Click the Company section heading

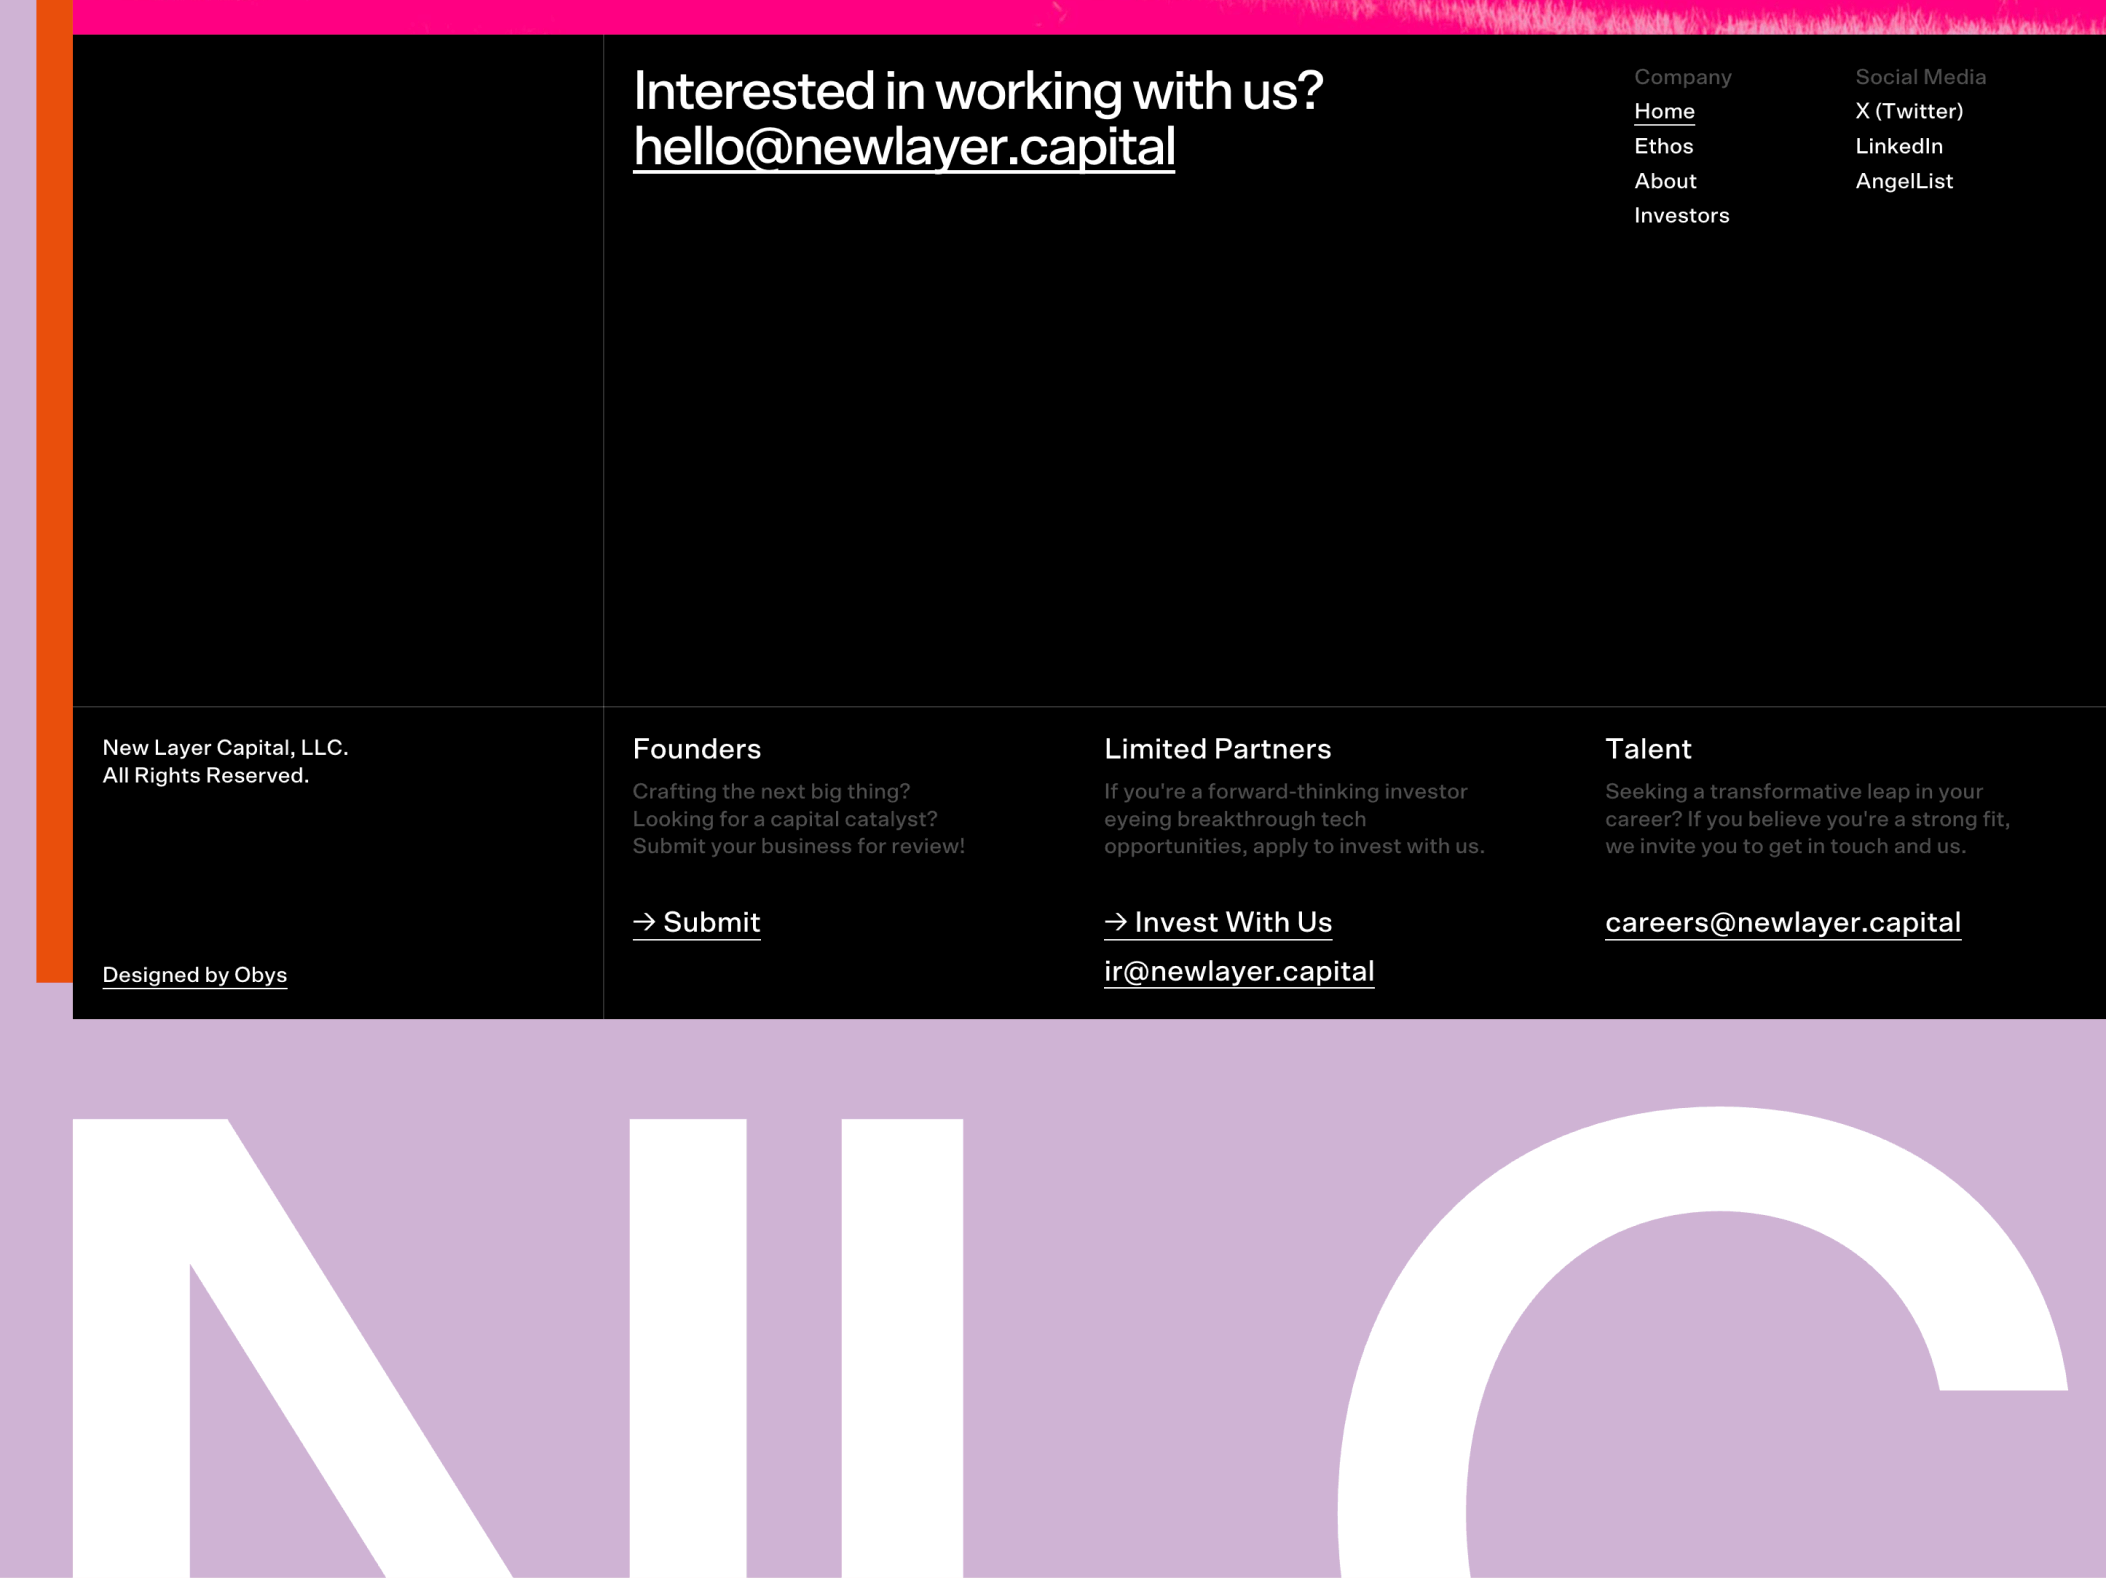tap(1682, 76)
